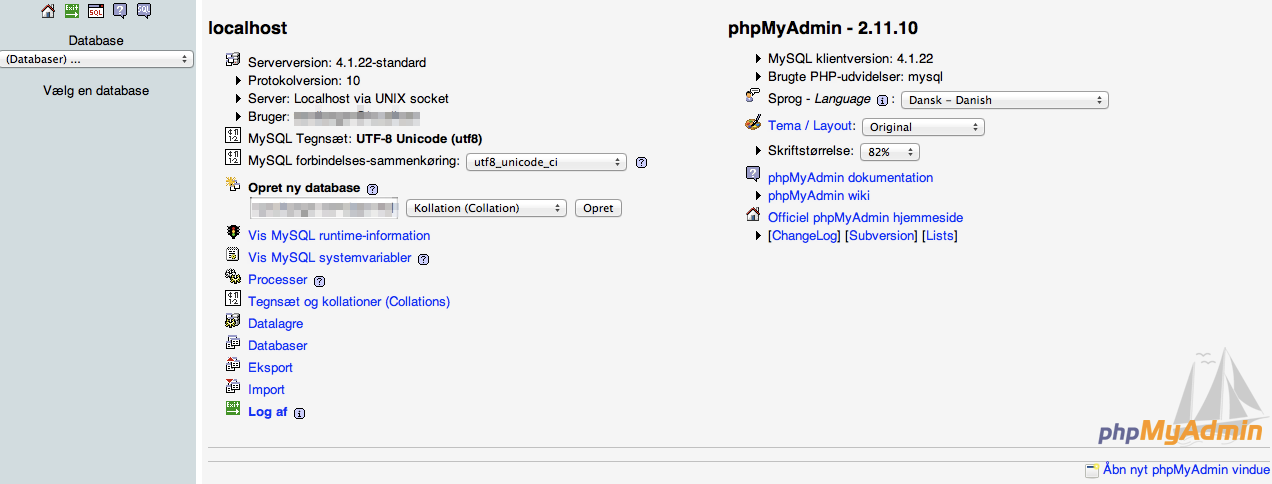
Task: Open the Datalagre link
Action: click(x=275, y=324)
